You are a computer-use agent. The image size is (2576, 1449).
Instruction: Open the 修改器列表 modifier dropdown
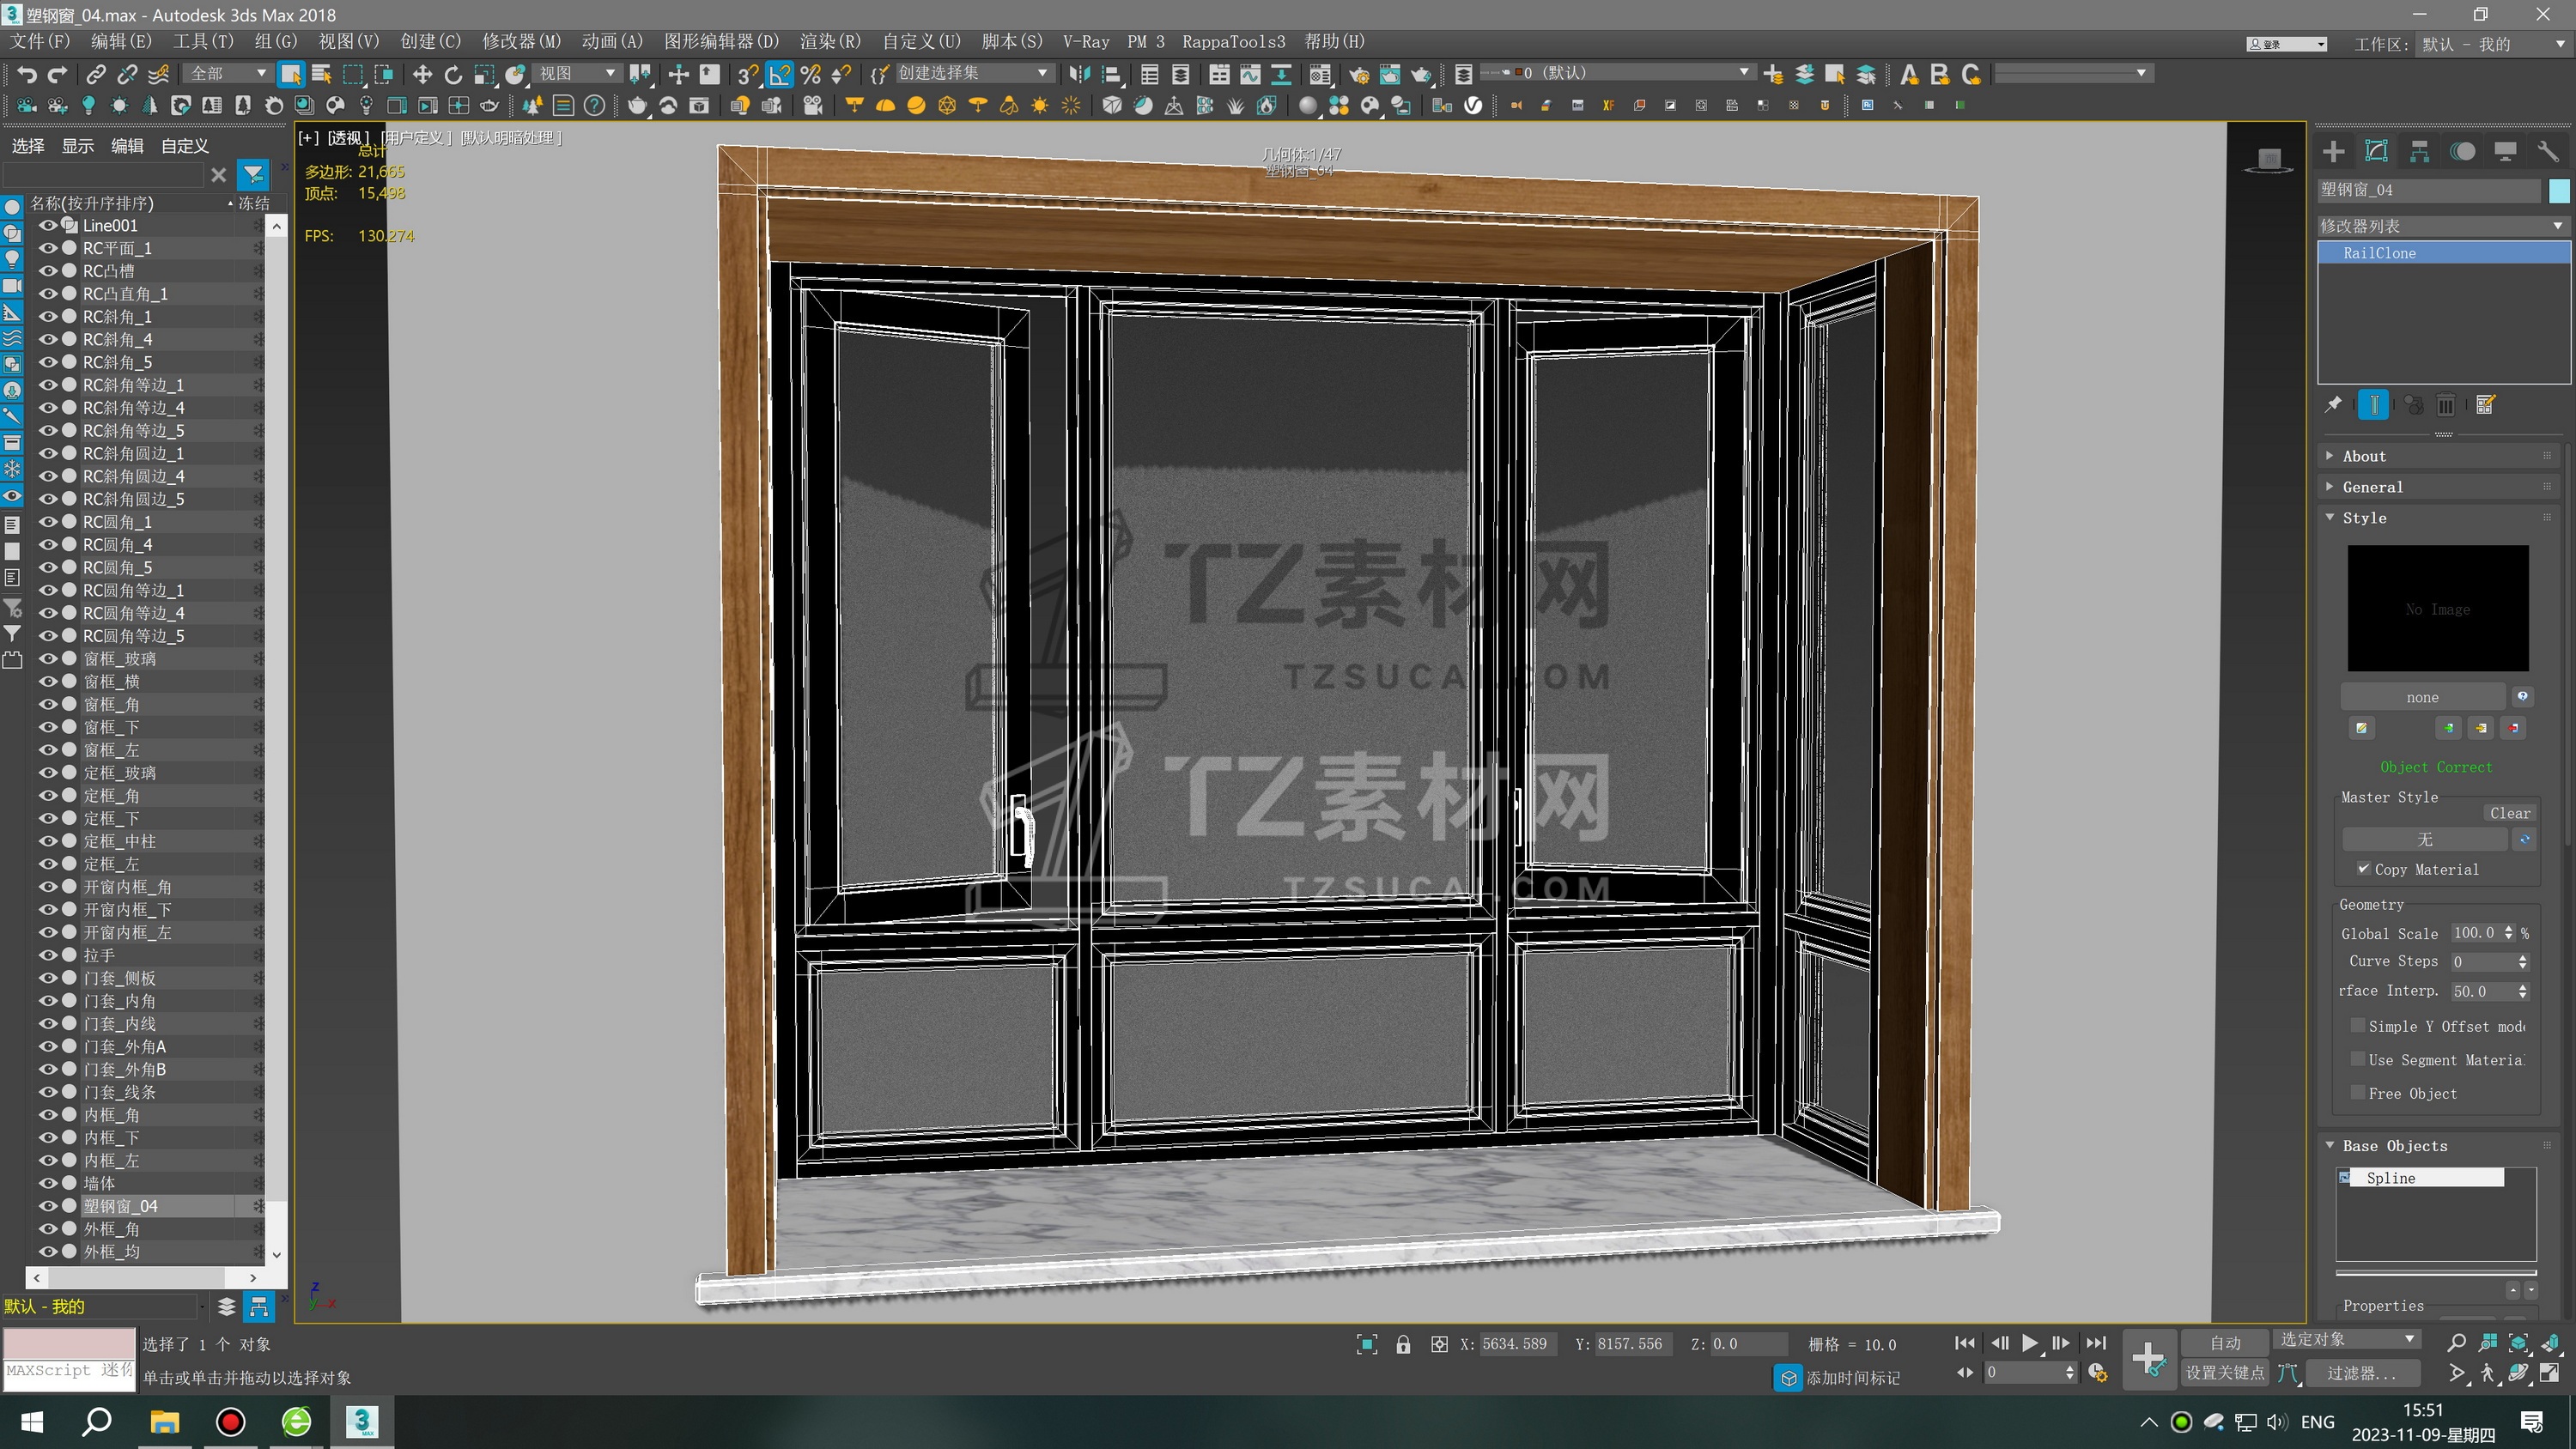[2441, 226]
